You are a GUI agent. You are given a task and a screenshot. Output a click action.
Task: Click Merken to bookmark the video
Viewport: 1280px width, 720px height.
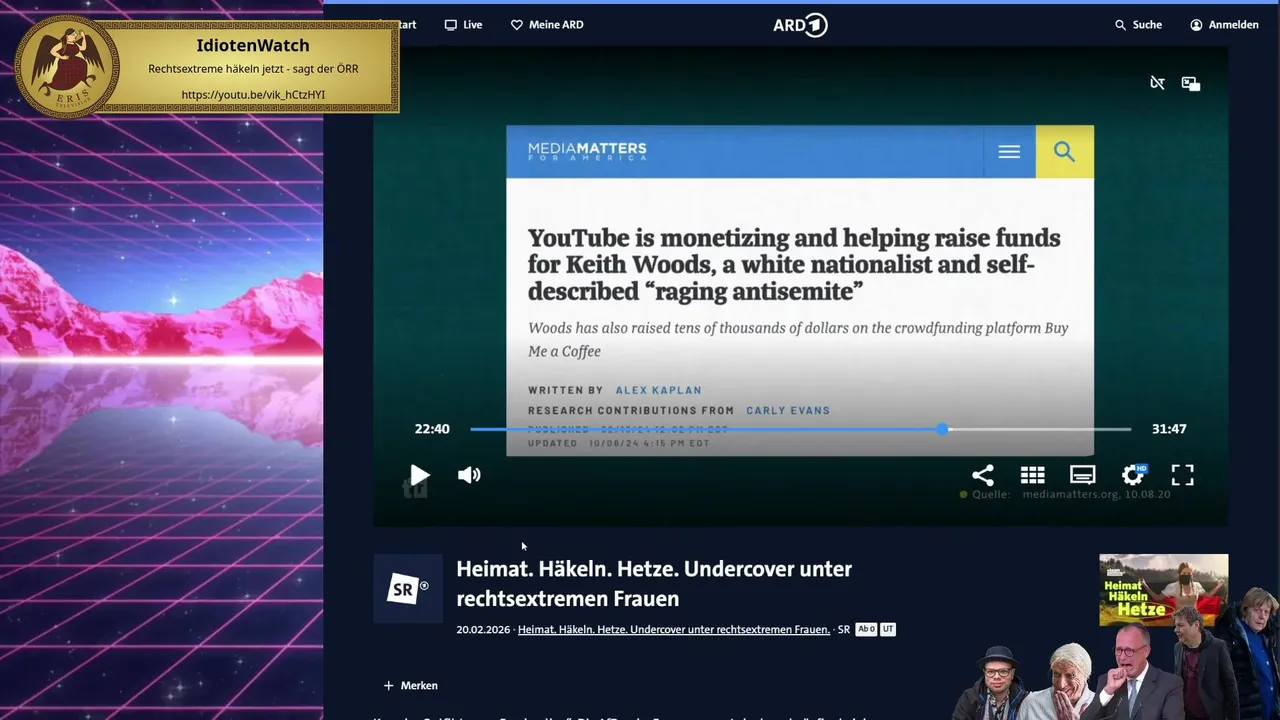click(x=410, y=685)
